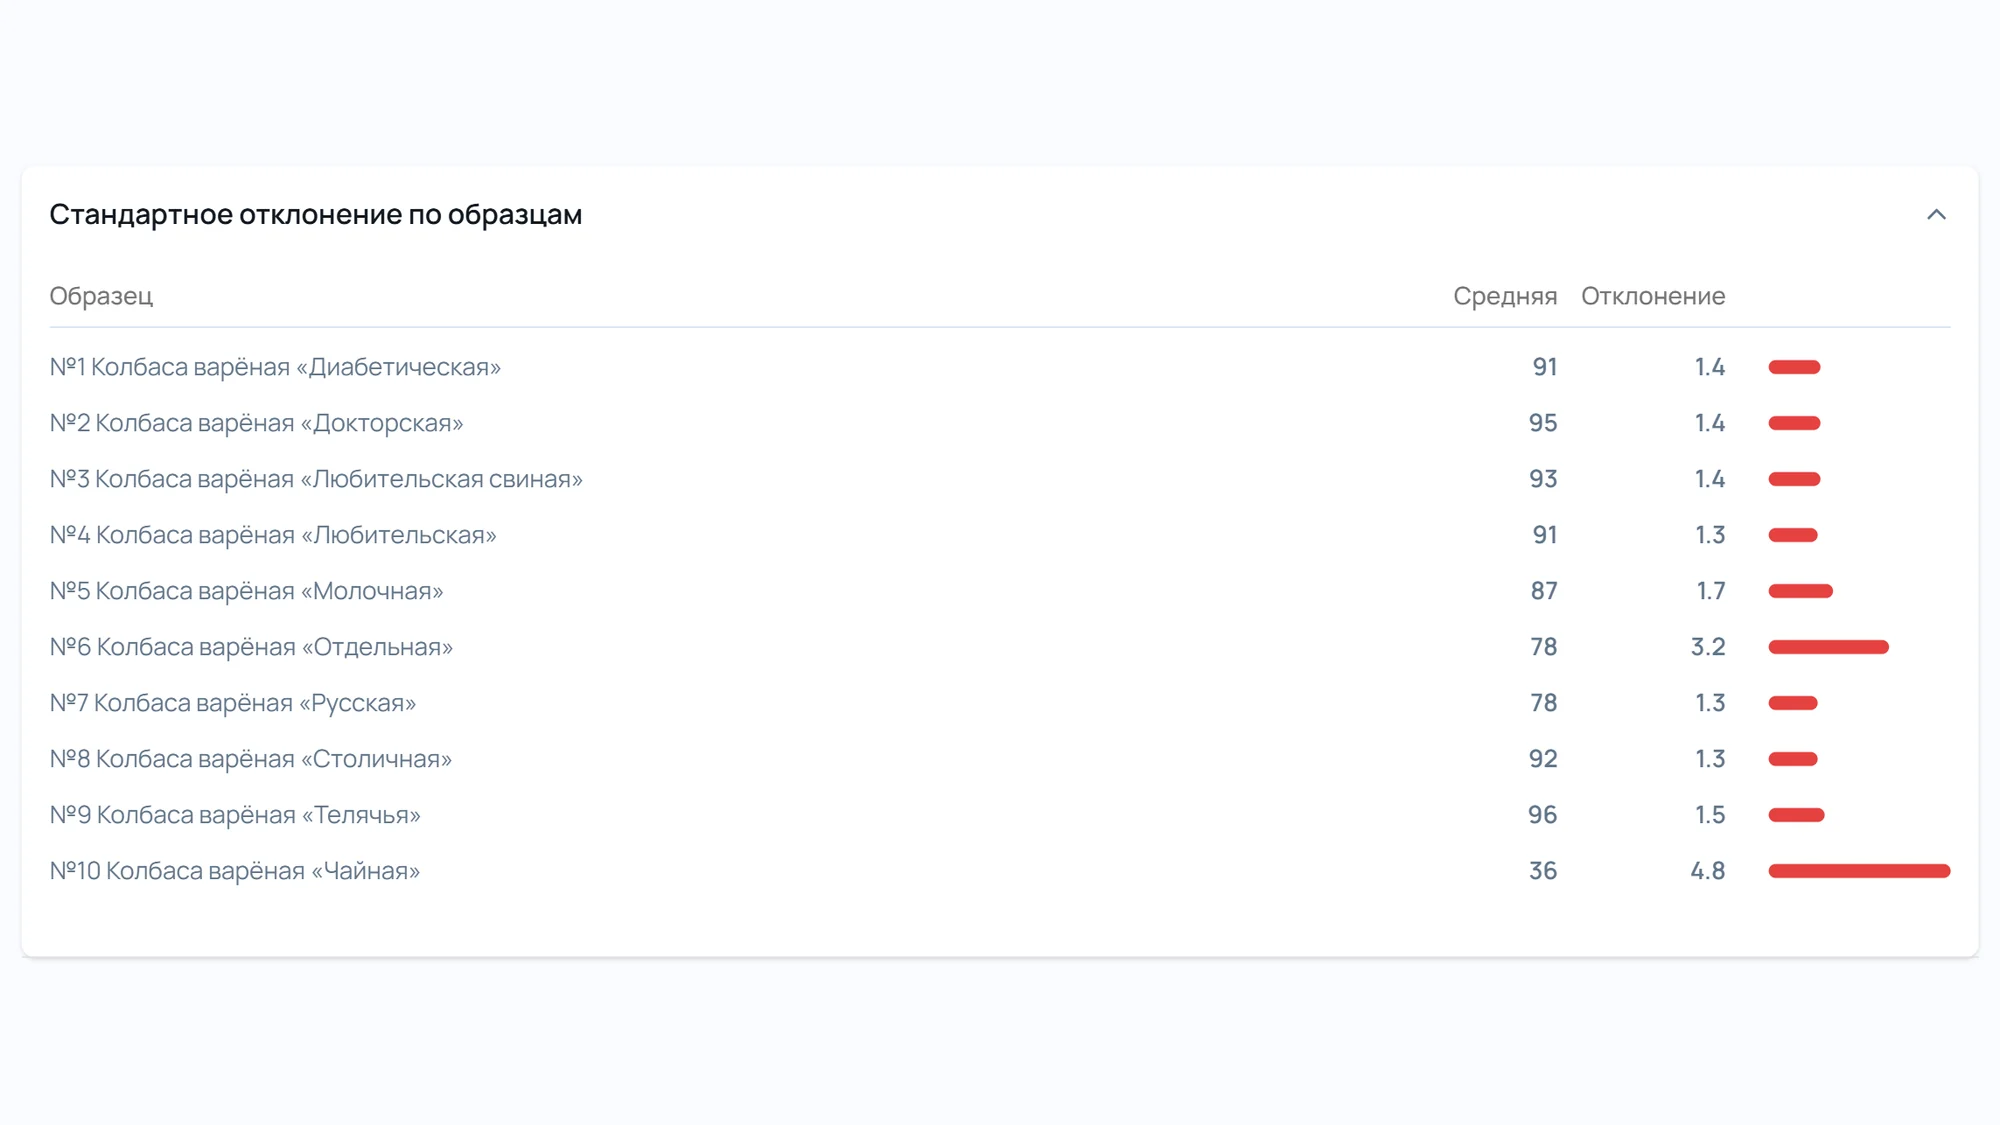Sort by the Средняя column header
This screenshot has height=1125, width=2000.
(x=1505, y=296)
